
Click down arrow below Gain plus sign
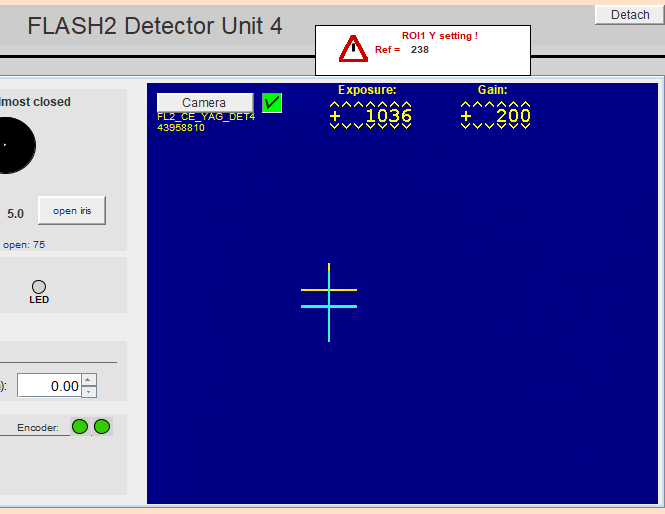tap(465, 126)
